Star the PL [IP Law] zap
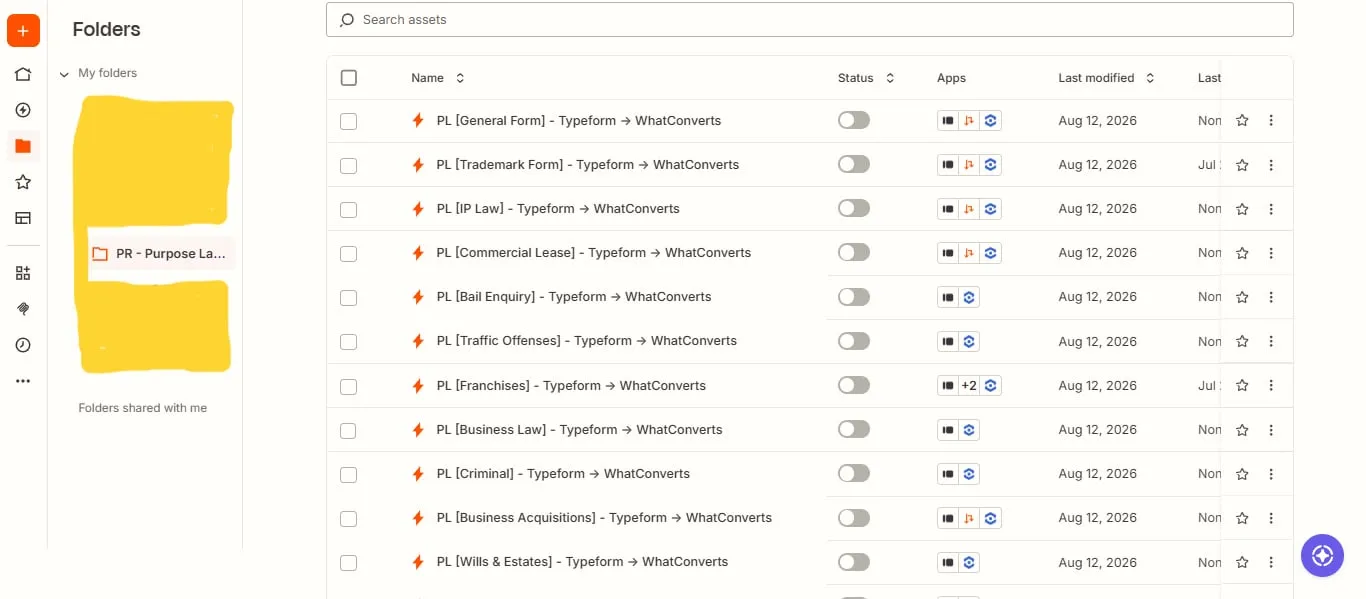Image resolution: width=1366 pixels, height=599 pixels. 1242,209
